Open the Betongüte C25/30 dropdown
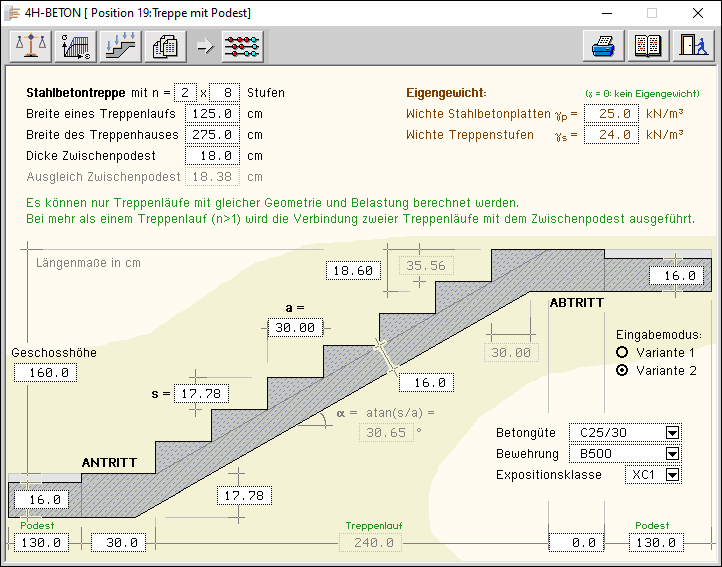Image resolution: width=722 pixels, height=567 pixels. pos(672,433)
